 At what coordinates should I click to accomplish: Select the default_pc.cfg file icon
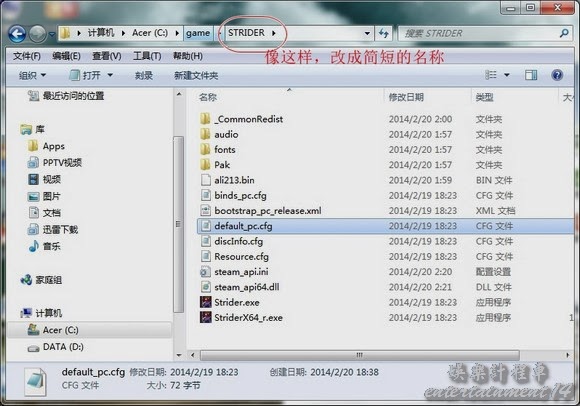205,226
